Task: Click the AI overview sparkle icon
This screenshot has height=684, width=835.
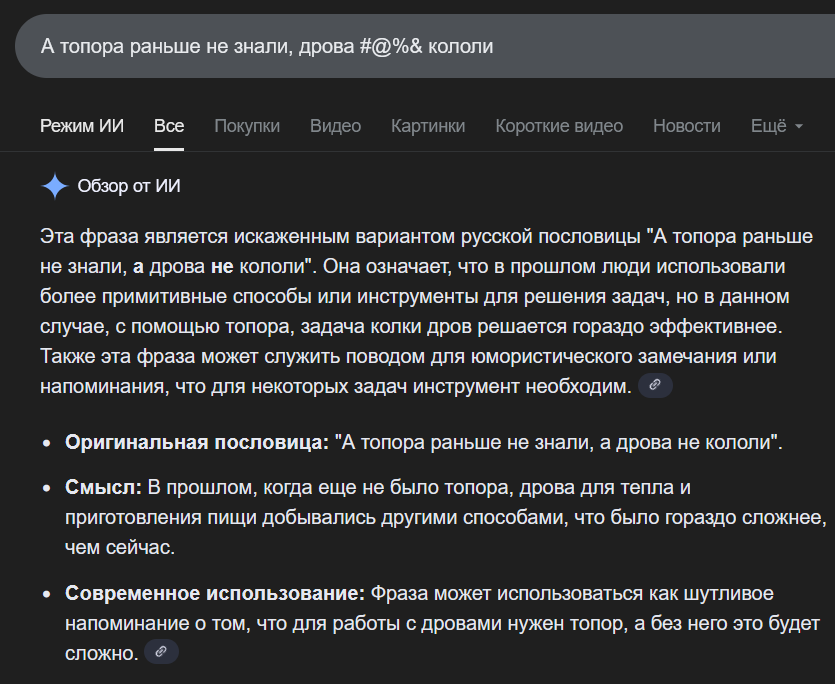Action: 54,187
